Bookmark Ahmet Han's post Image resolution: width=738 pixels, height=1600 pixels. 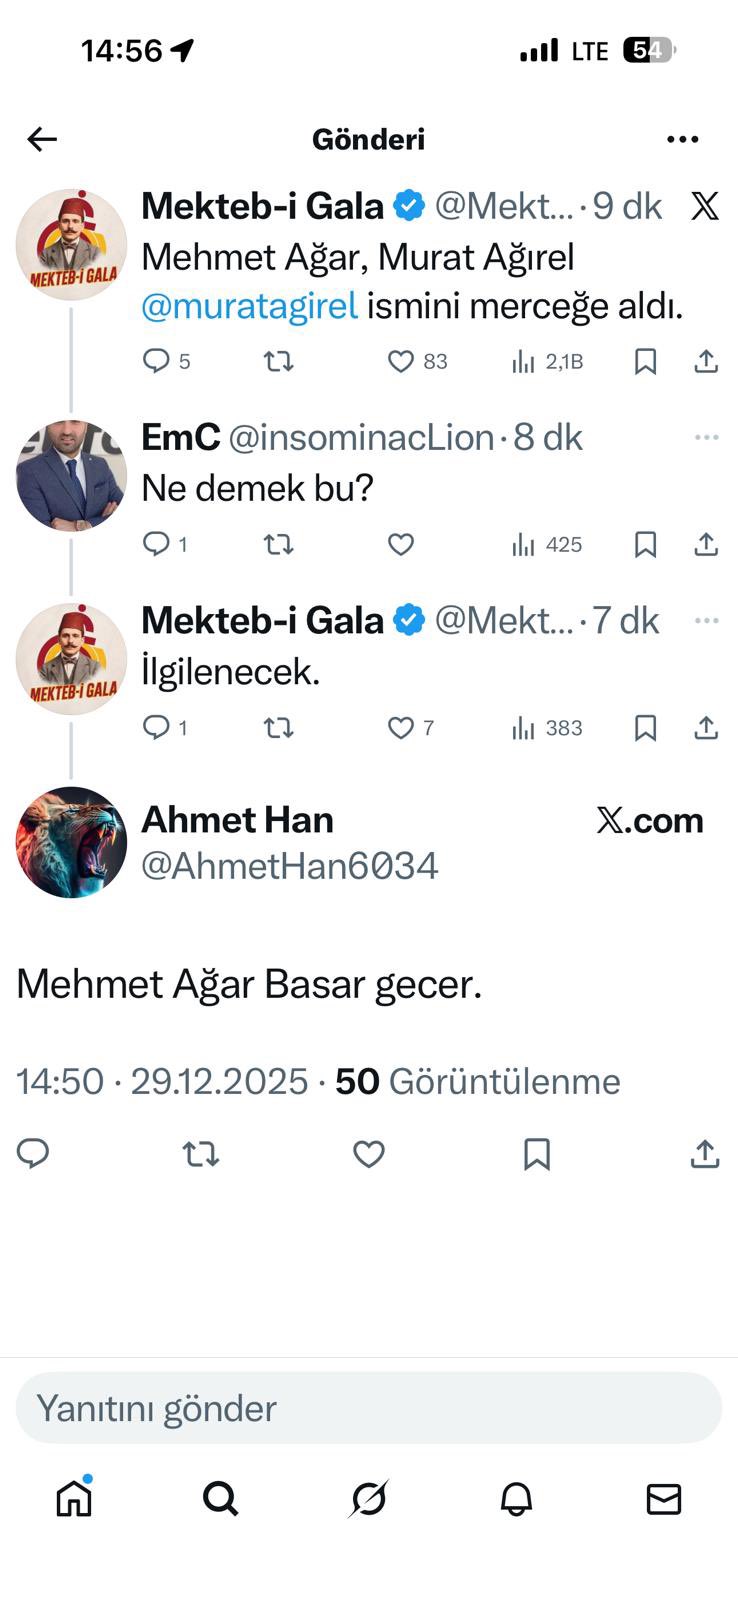coord(537,1154)
